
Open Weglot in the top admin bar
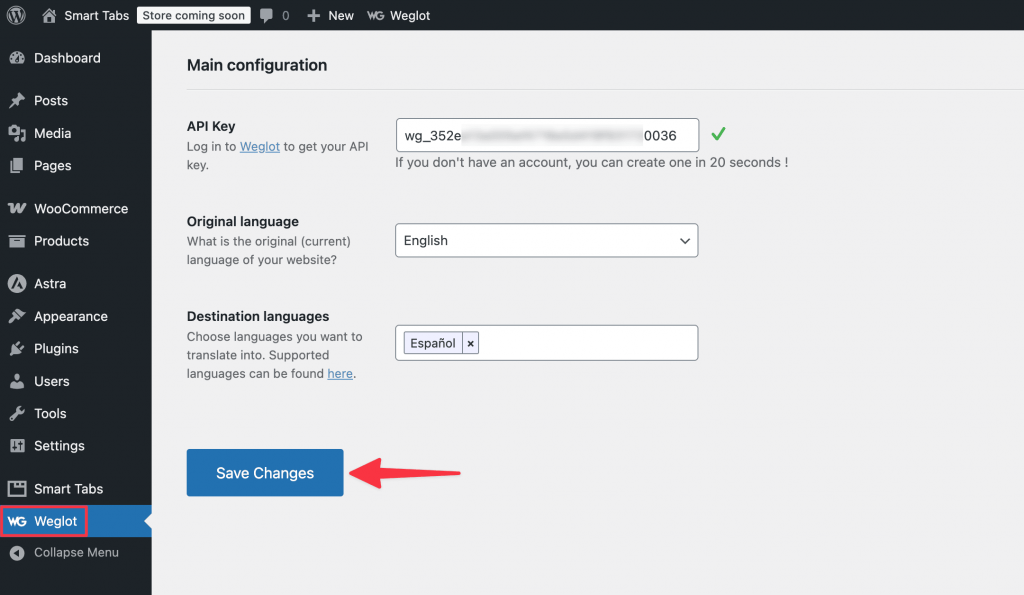point(398,16)
